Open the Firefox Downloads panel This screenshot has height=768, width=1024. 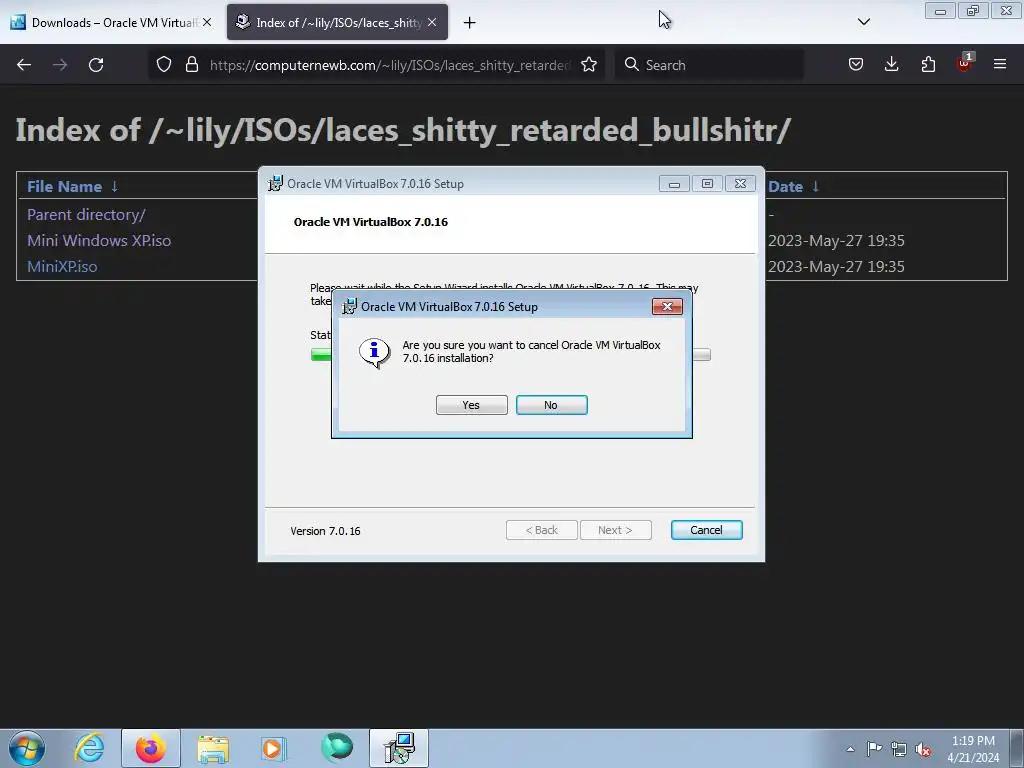[x=891, y=64]
